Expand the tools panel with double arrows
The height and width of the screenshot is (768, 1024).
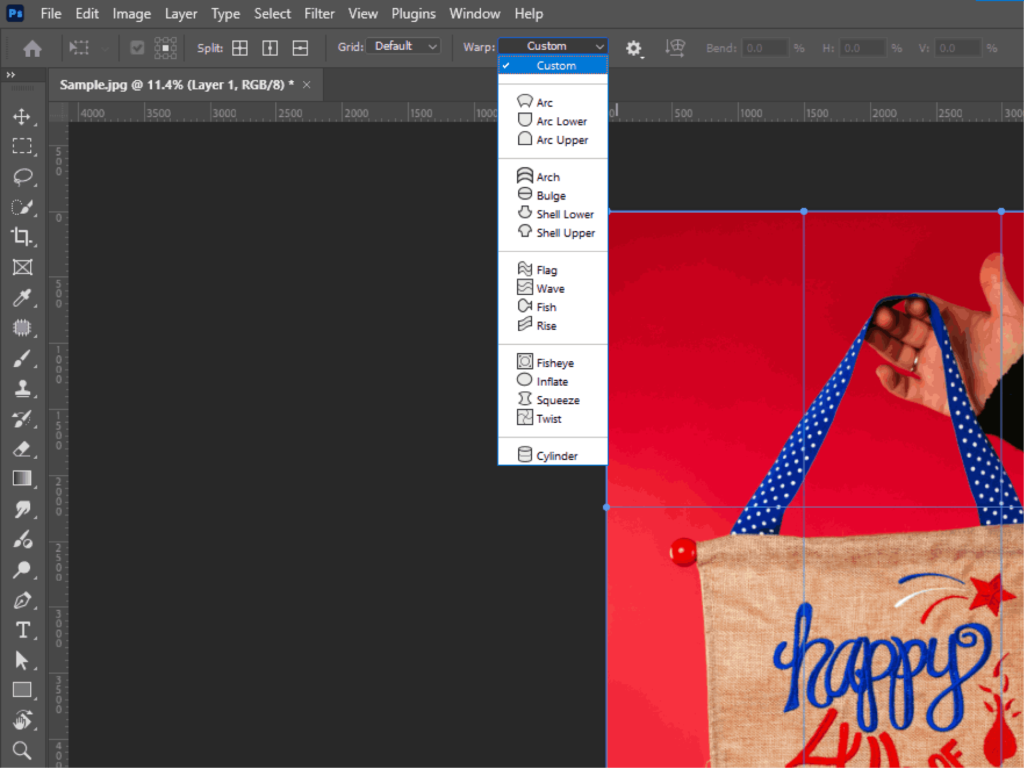[10, 75]
